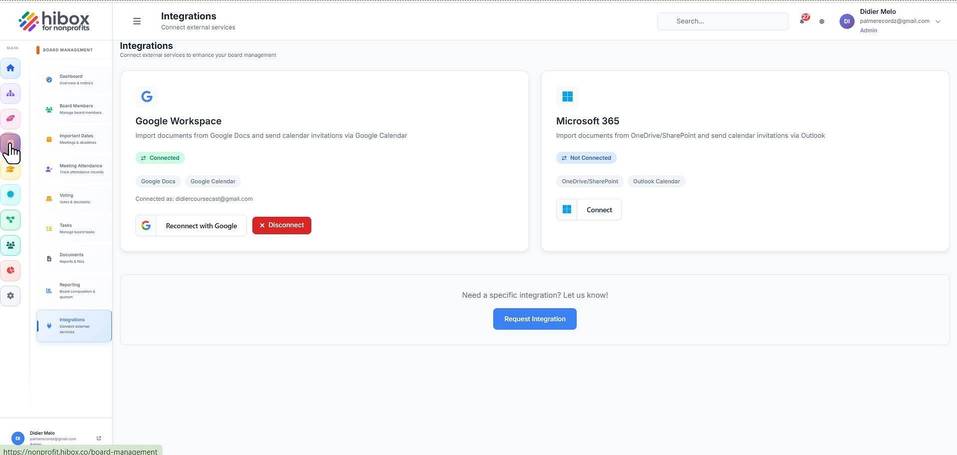Viewport: 957px width, 455px height.
Task: Open the settings gear icon in left rail
Action: 10,296
